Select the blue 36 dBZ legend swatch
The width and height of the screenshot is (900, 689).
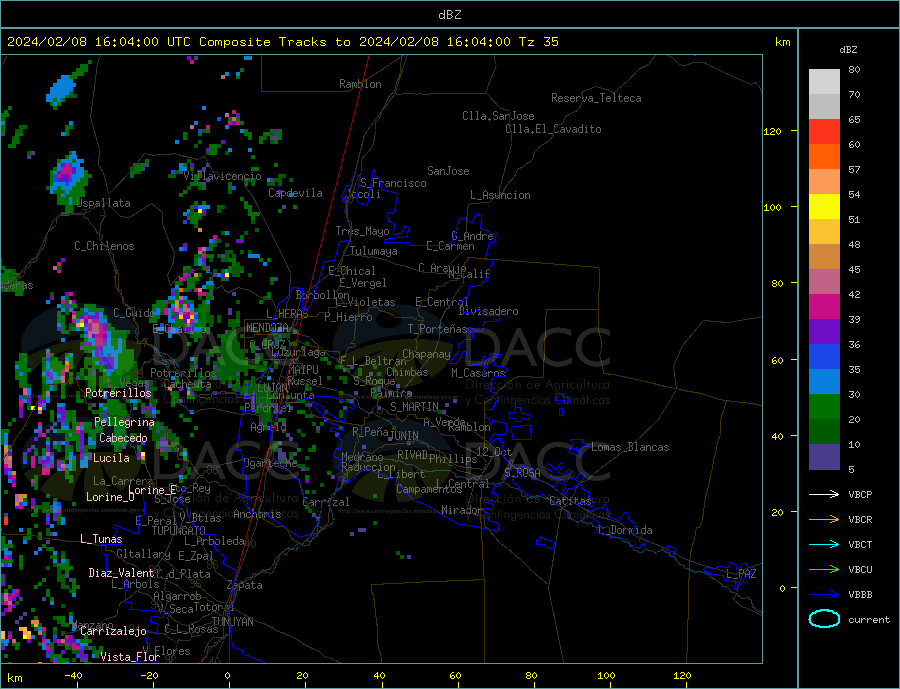click(x=824, y=357)
